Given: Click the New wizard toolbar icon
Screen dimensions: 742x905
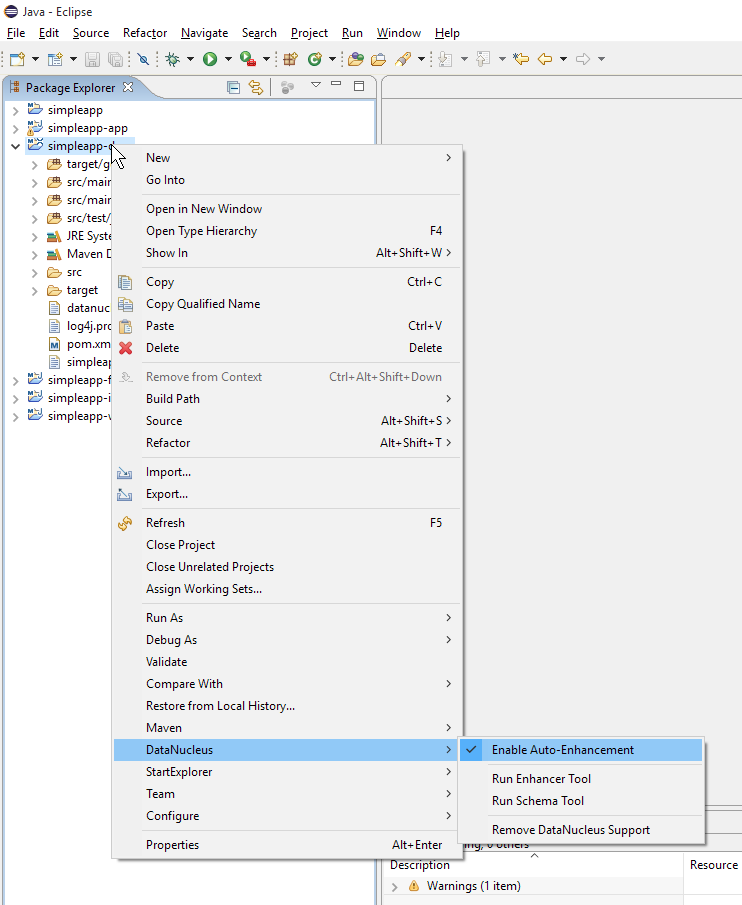Looking at the screenshot, I should tap(17, 59).
